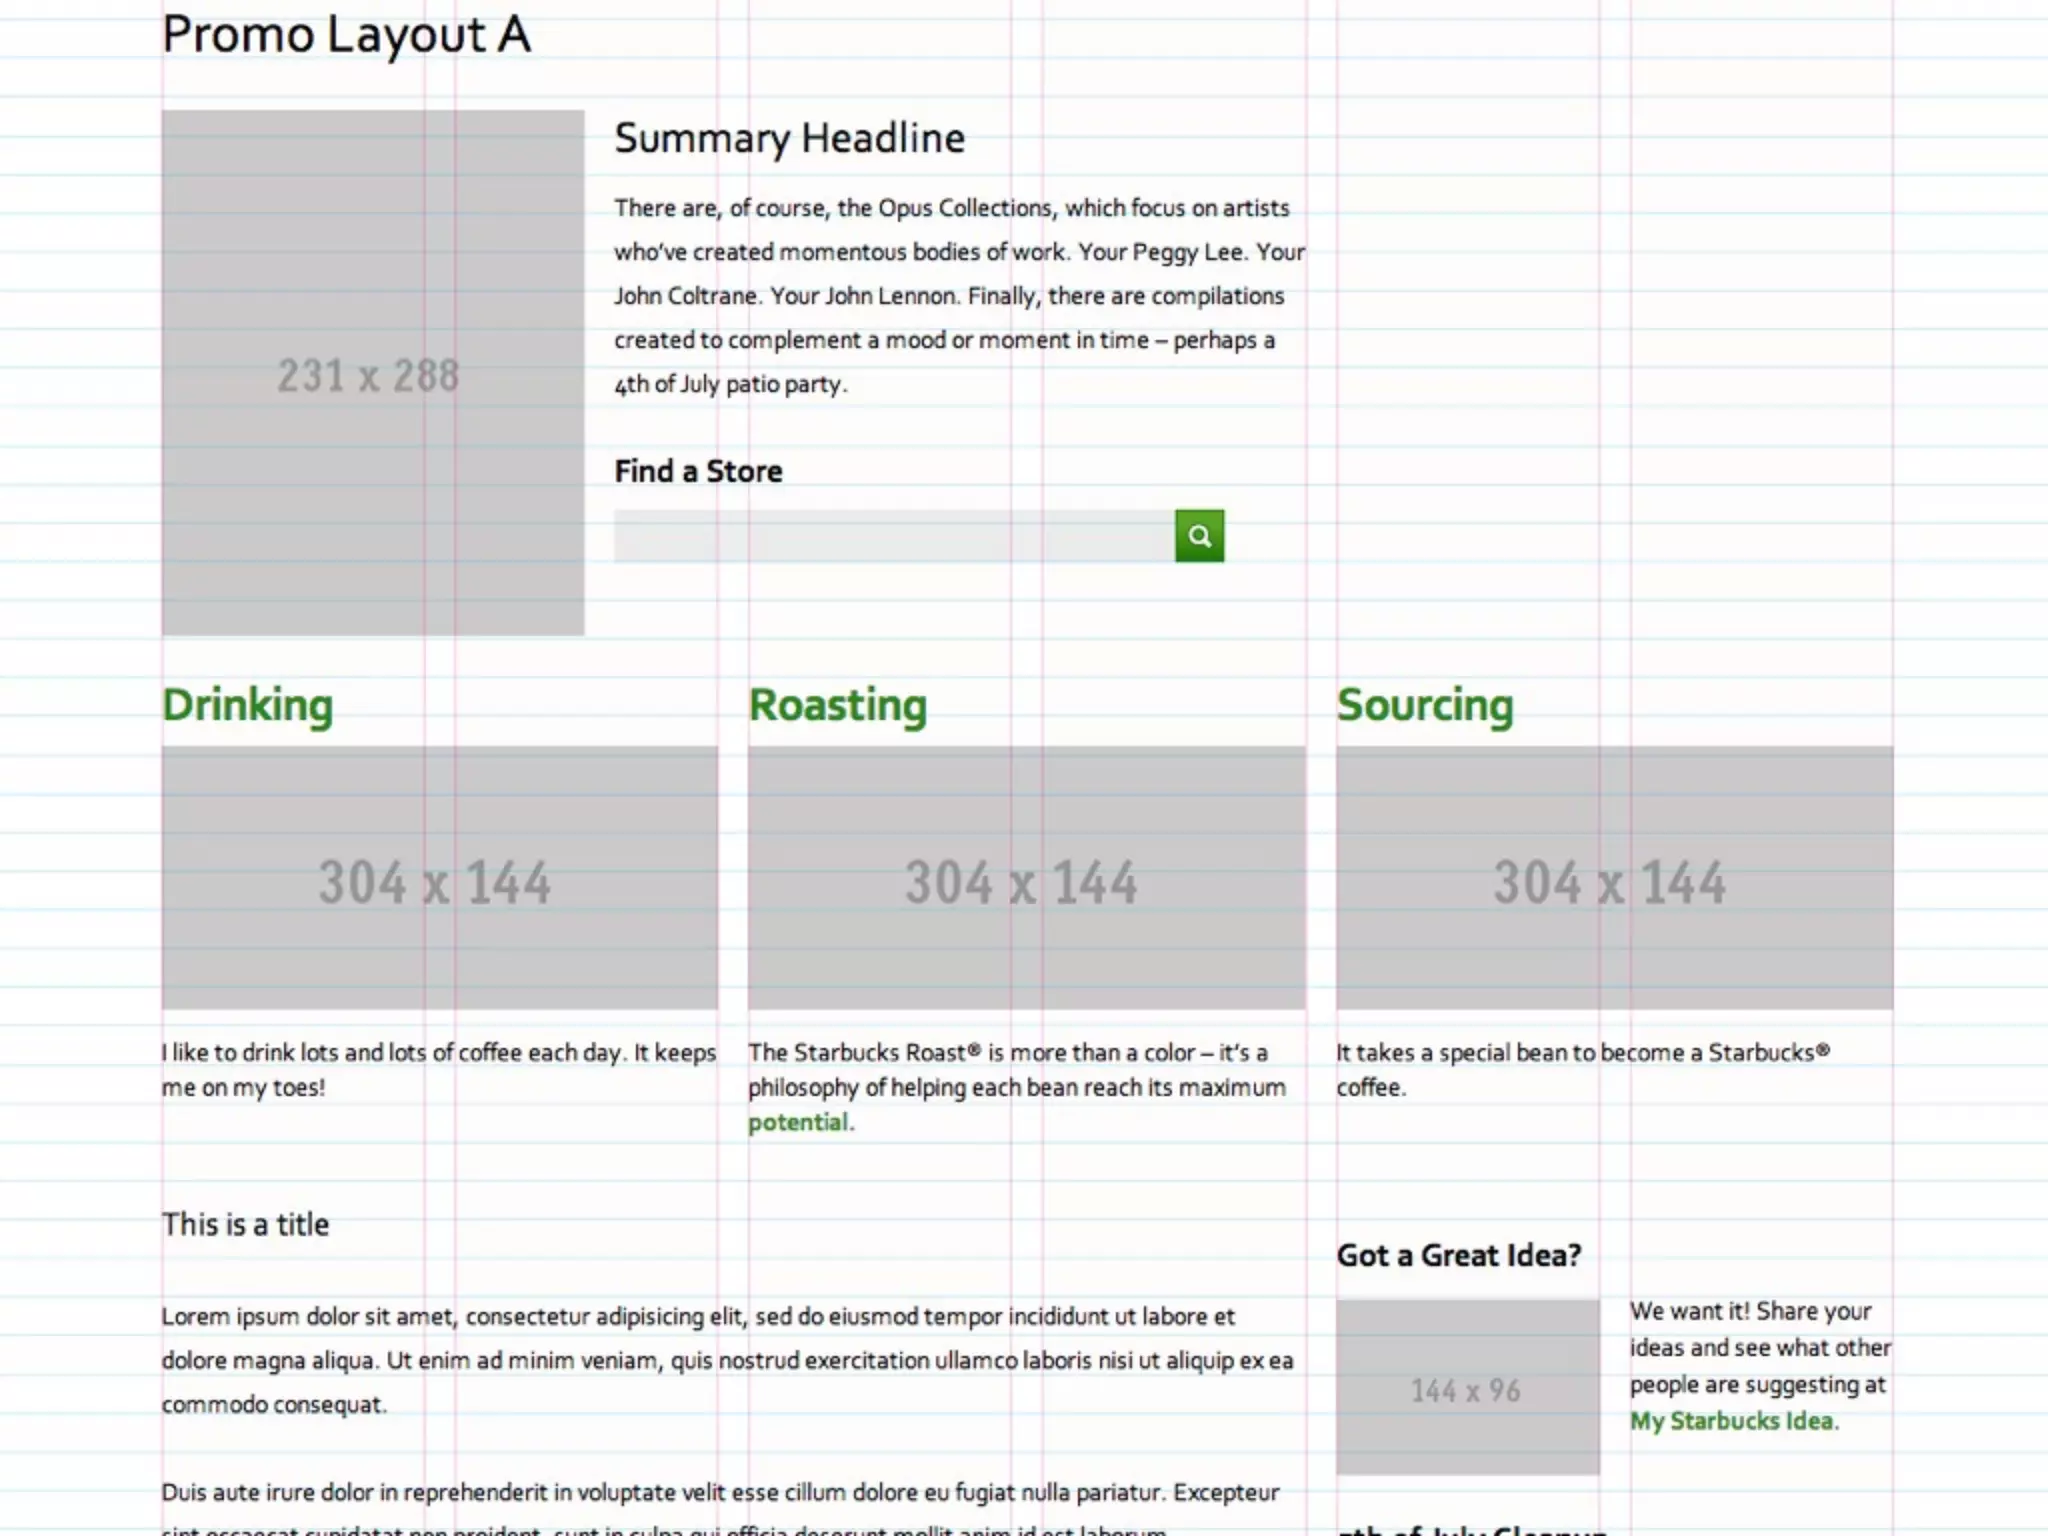Select the 304 x 144 image under Roasting
The width and height of the screenshot is (2048, 1536).
tap(1027, 878)
